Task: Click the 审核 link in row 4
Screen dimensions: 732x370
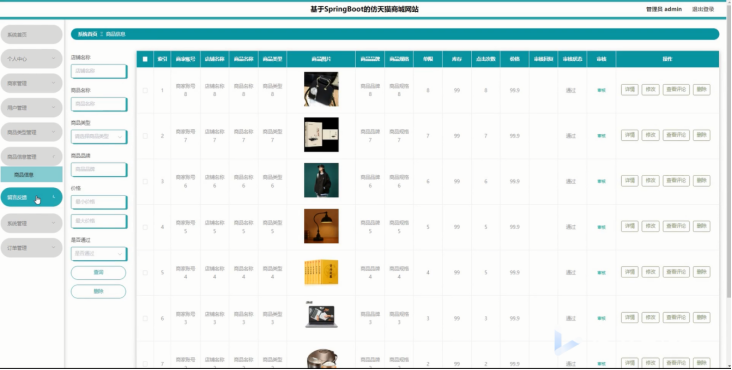Action: pos(601,227)
